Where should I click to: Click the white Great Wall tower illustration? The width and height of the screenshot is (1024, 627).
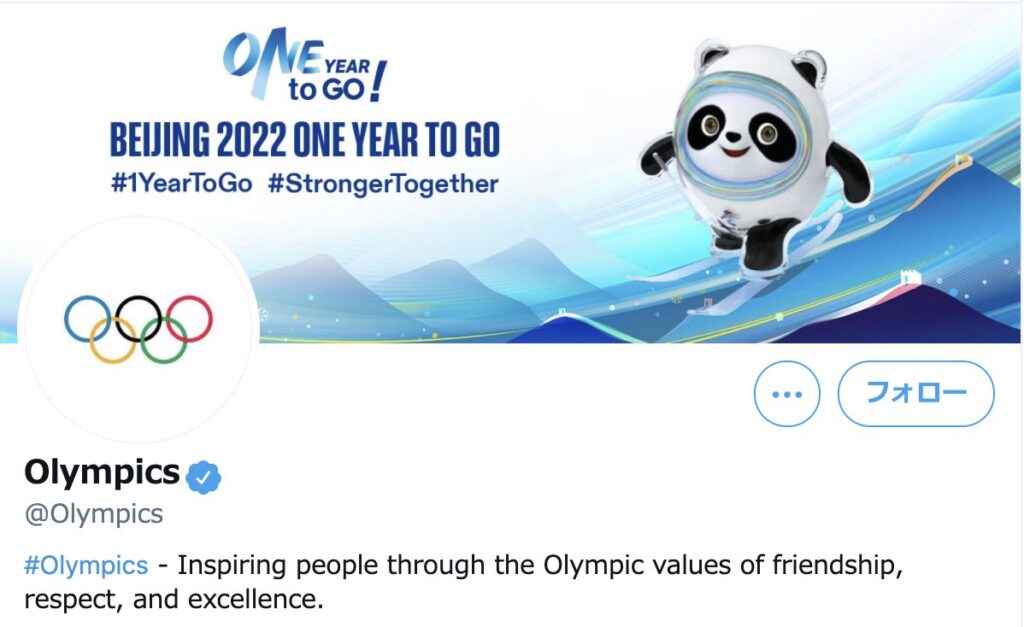point(910,279)
